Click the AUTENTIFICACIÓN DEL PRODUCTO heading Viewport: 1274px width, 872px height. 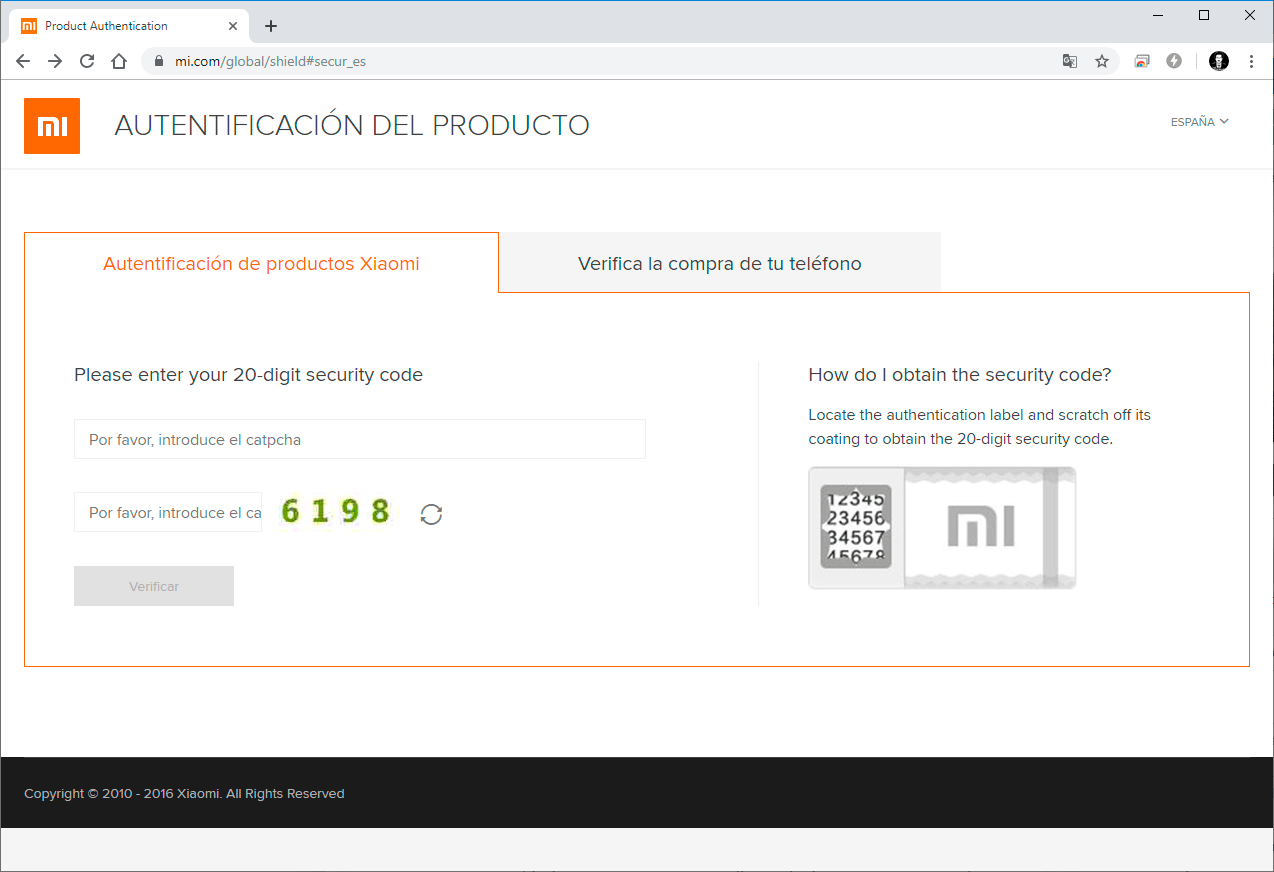coord(352,126)
